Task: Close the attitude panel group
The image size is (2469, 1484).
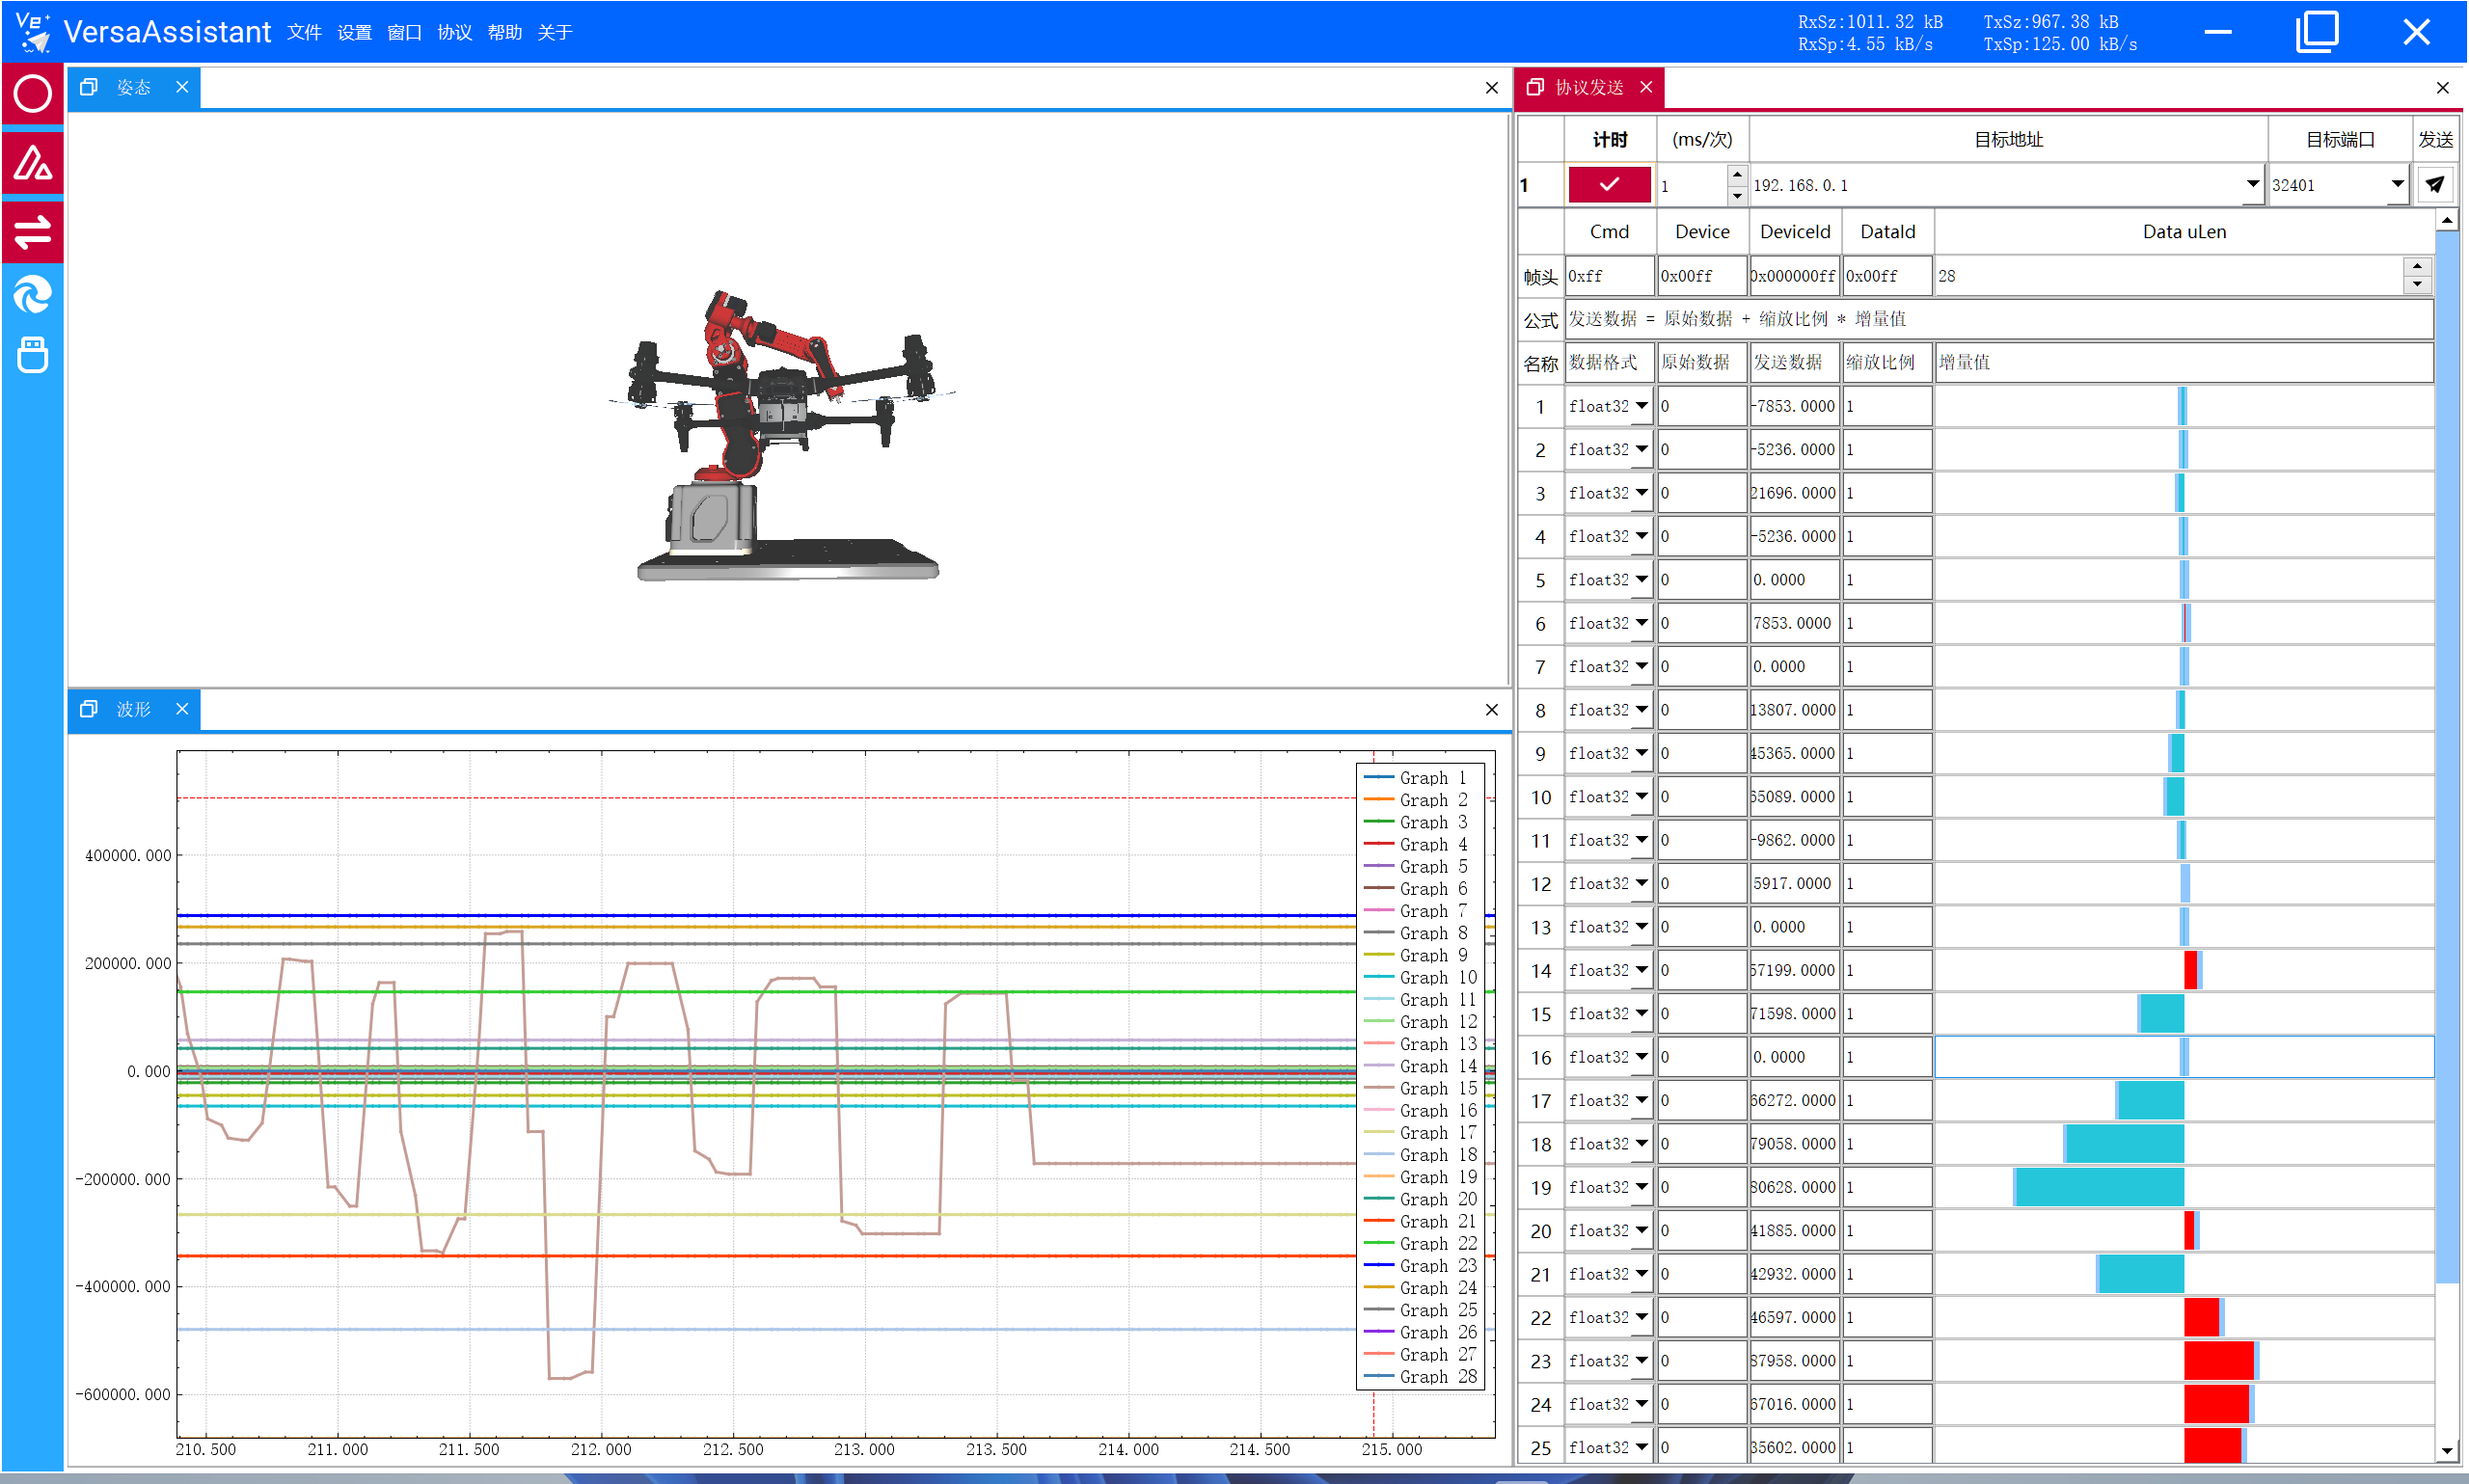Action: coord(1491,88)
